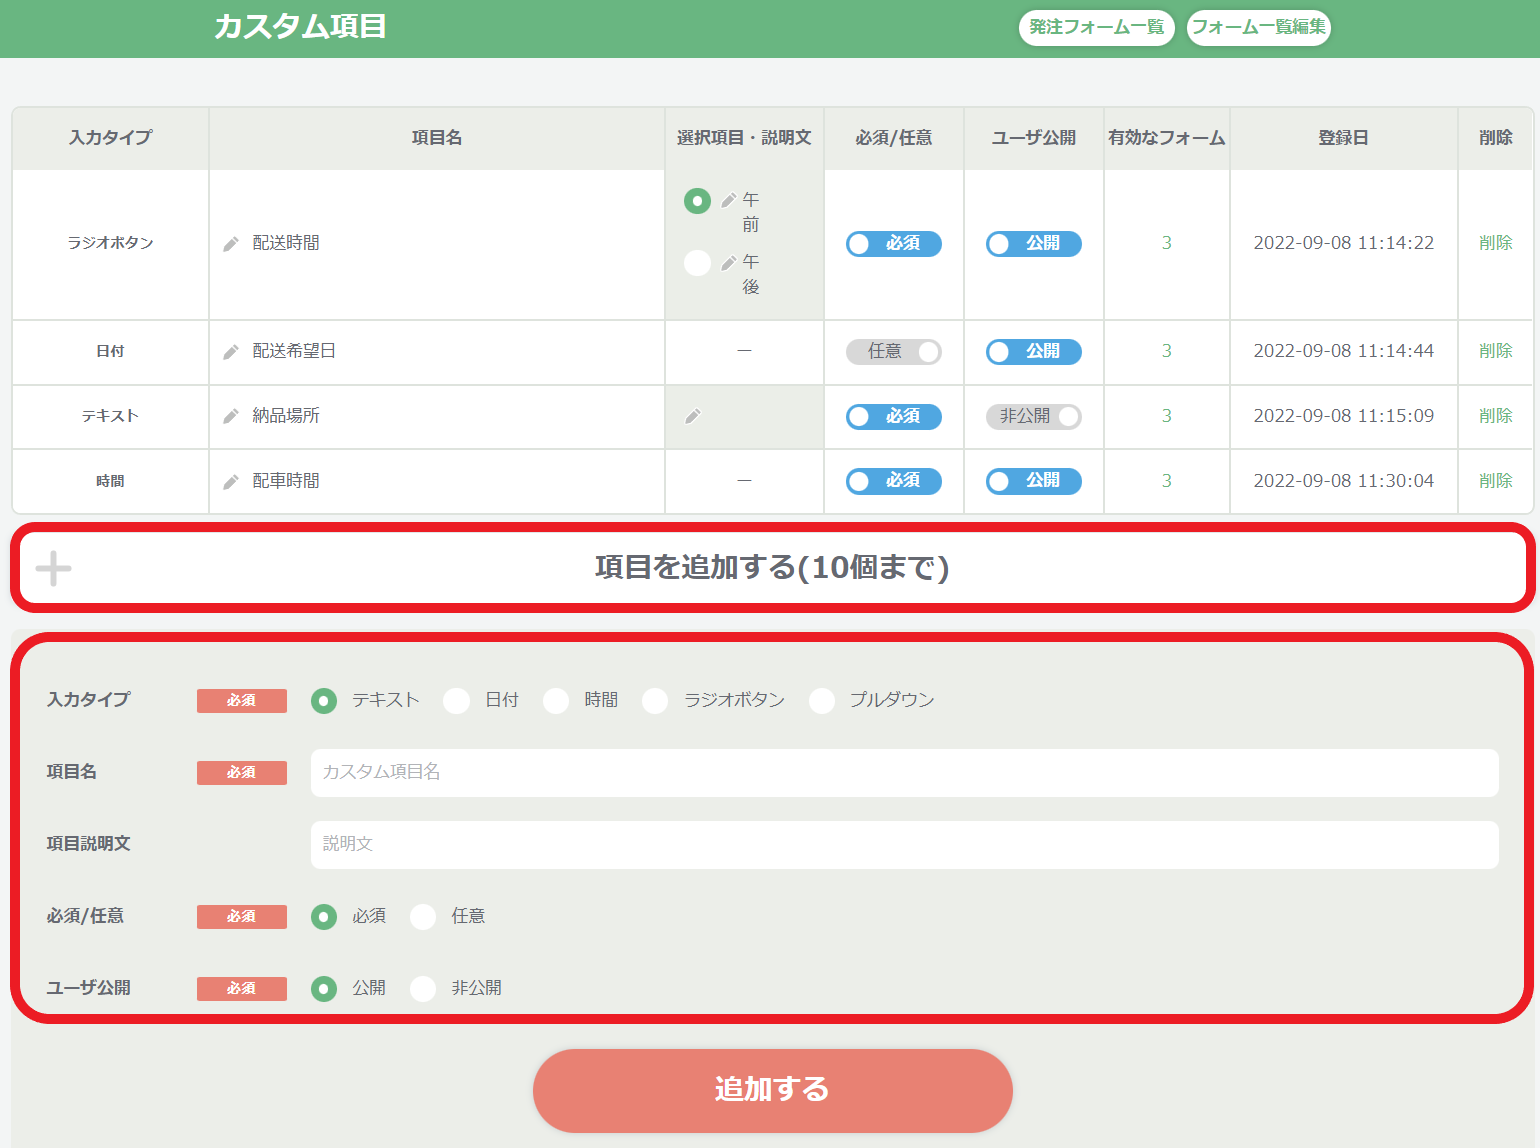
Task: Click the カスタム項目 page title
Action: [x=301, y=26]
